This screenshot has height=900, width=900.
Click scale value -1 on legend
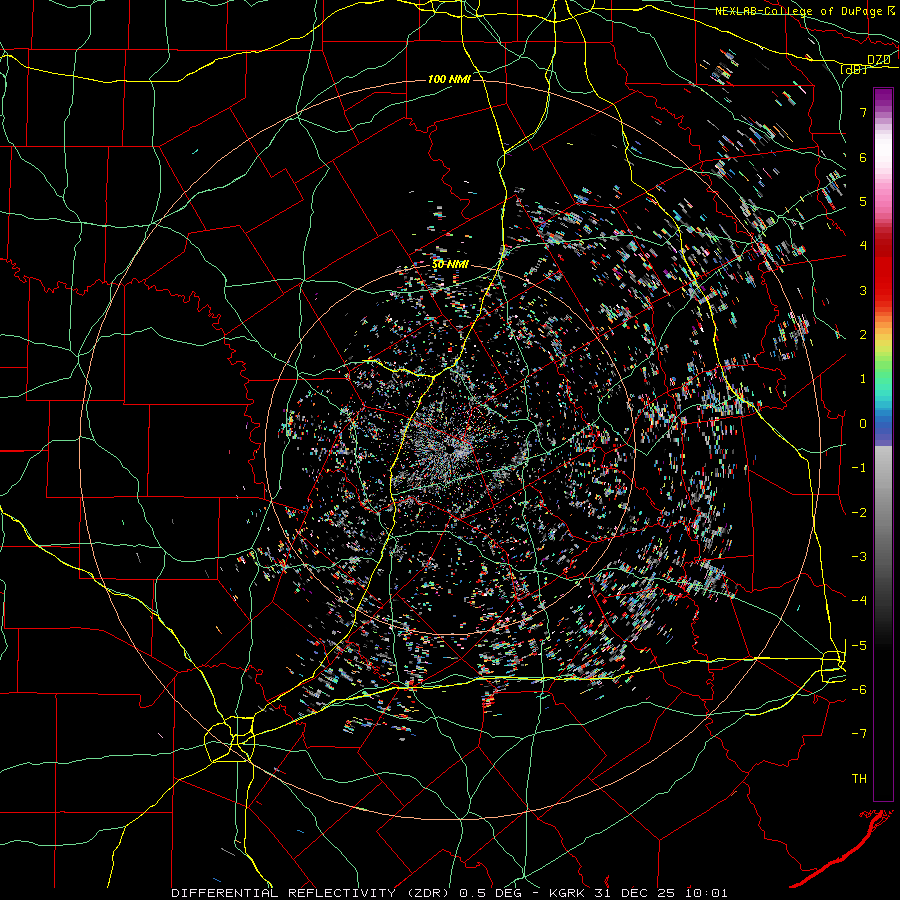tap(859, 468)
